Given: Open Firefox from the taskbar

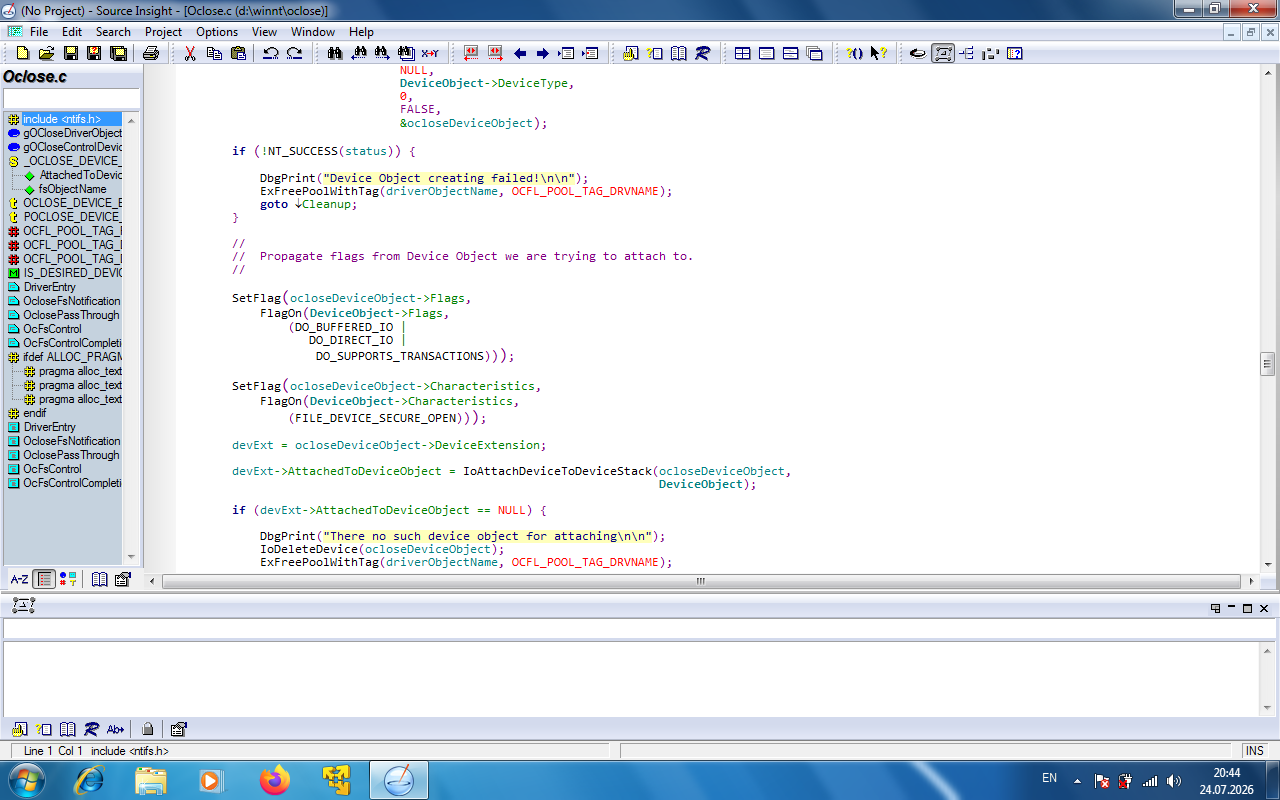Looking at the screenshot, I should pyautogui.click(x=275, y=780).
